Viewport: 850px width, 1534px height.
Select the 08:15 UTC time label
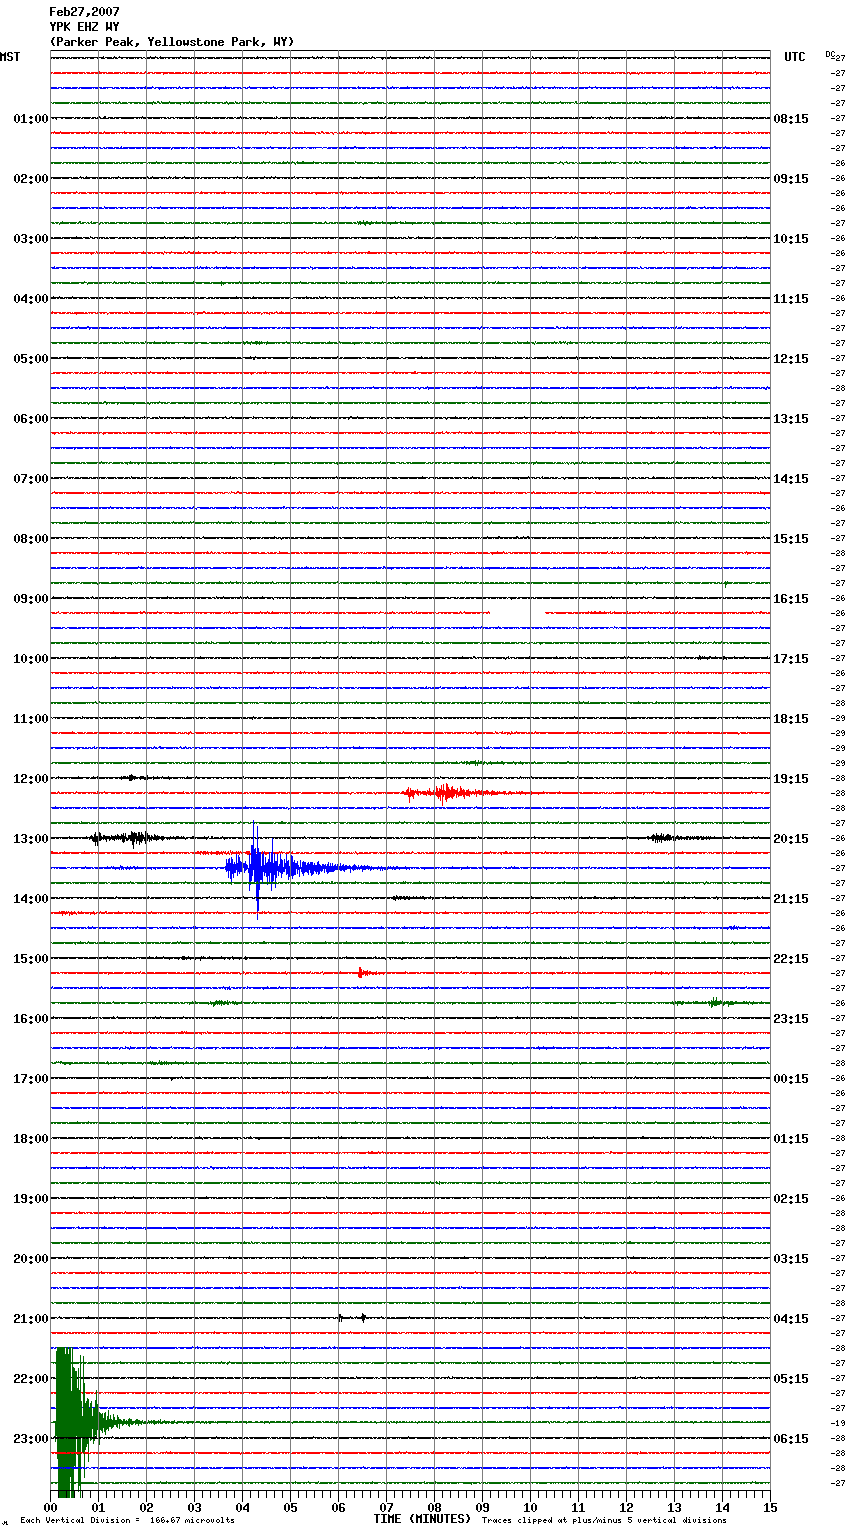791,119
